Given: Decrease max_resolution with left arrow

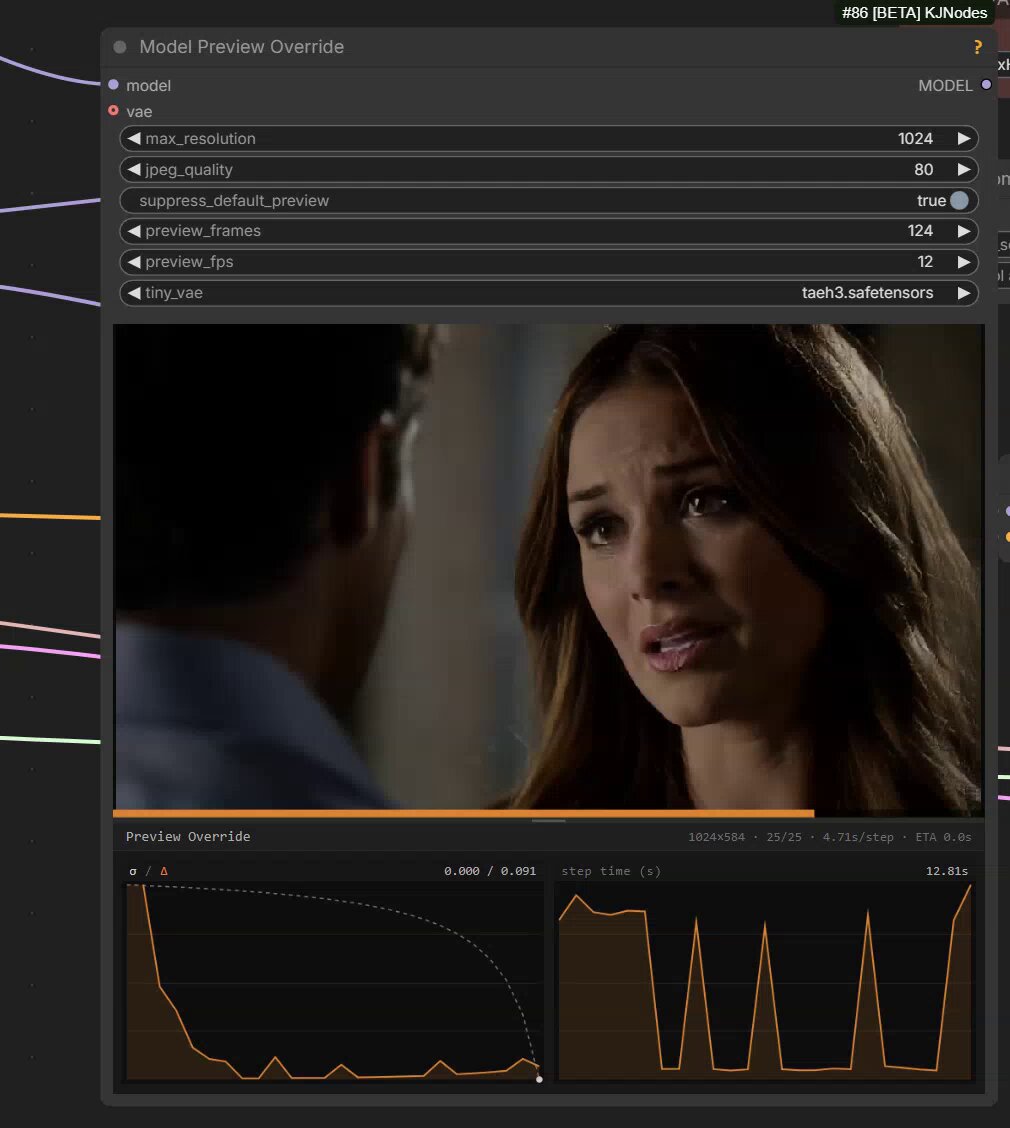Looking at the screenshot, I should click(x=134, y=138).
